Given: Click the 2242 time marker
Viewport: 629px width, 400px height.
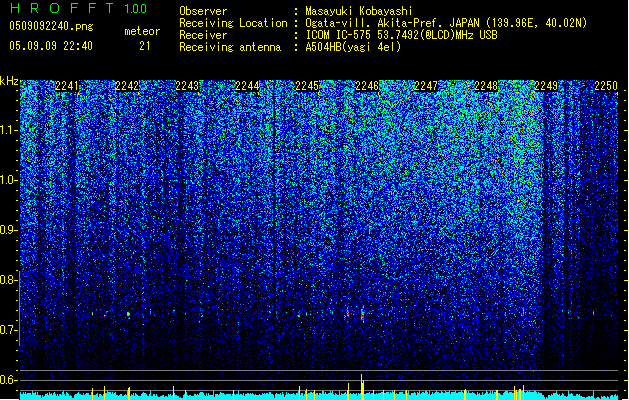Looking at the screenshot, I should 127,85.
